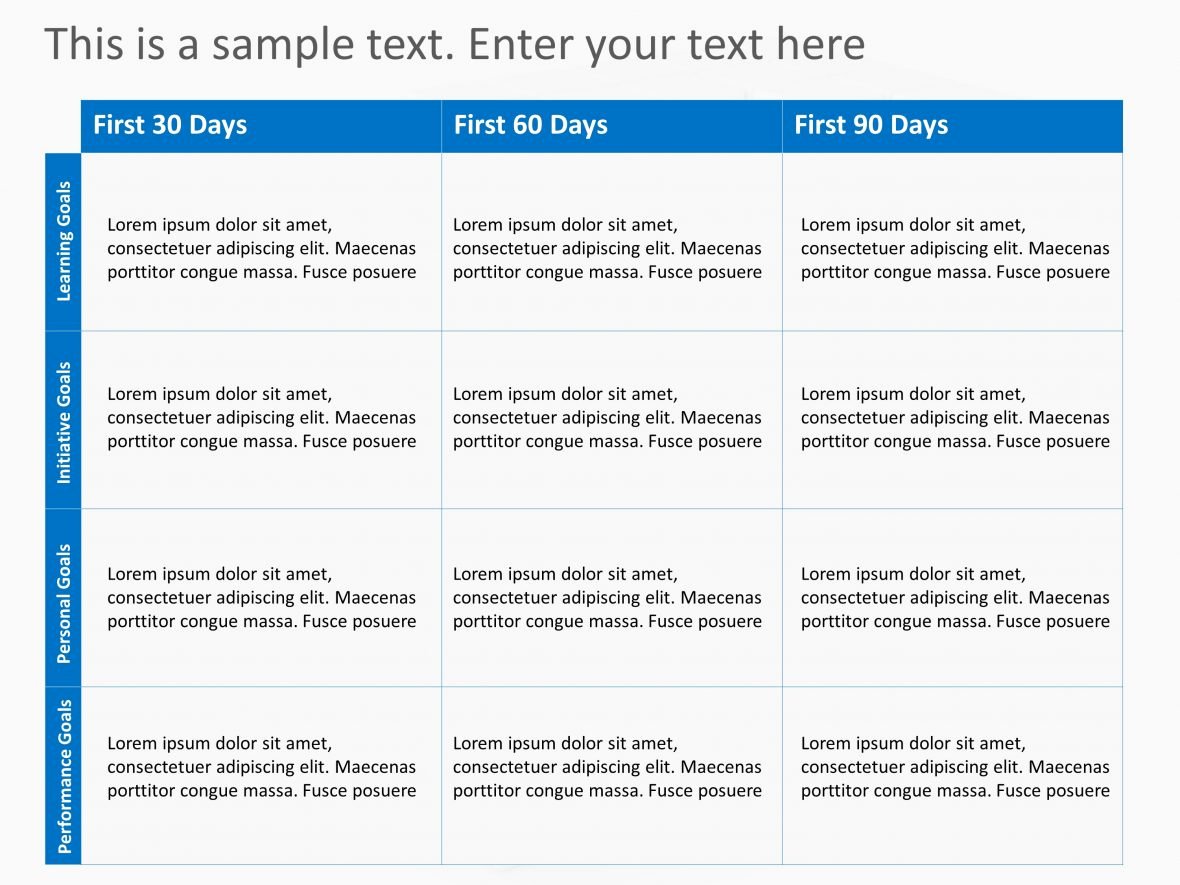1180x885 pixels.
Task: Click Personal Goals text under 60 Days
Action: coord(607,598)
